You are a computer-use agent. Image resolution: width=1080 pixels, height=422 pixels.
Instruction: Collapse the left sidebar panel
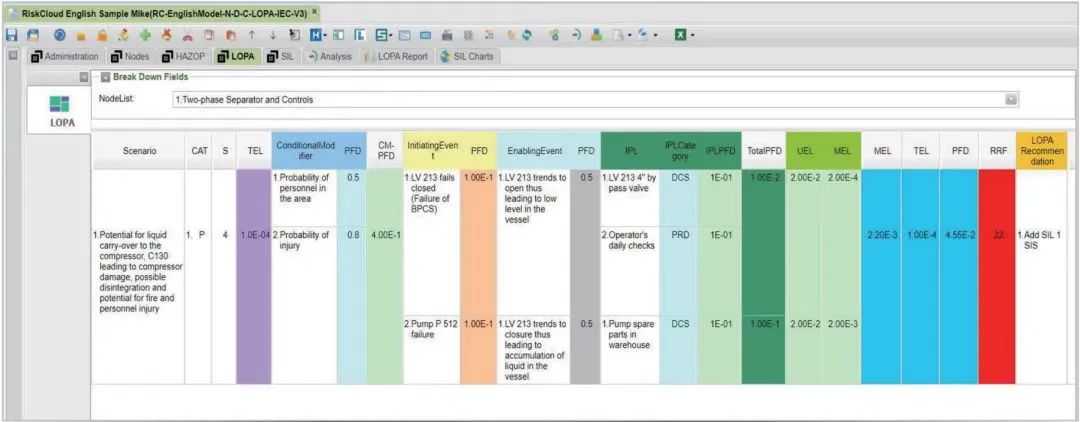pos(84,77)
